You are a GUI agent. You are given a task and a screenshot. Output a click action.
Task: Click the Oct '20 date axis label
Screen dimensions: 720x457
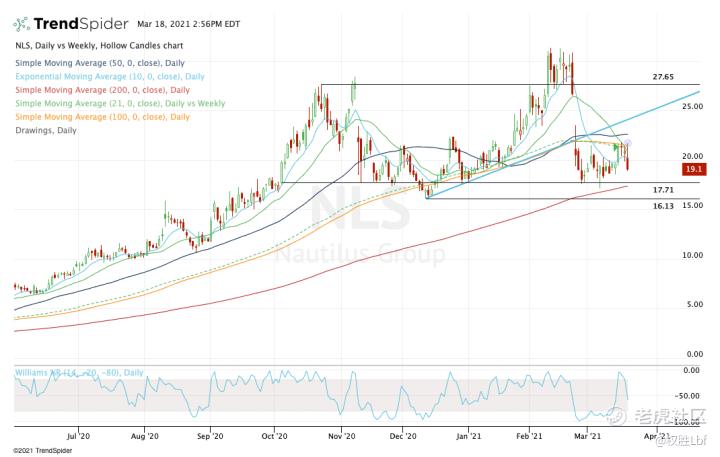(275, 436)
